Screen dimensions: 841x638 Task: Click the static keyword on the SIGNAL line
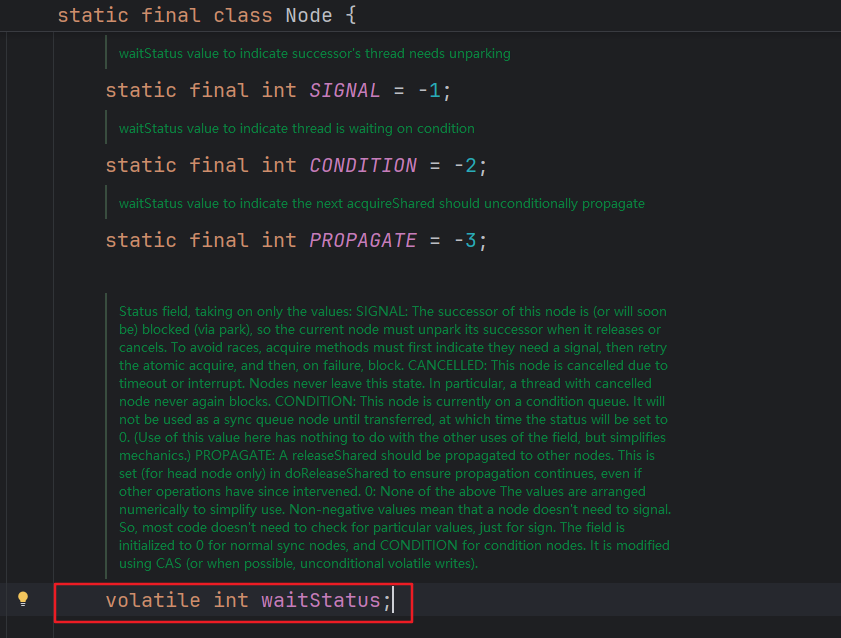(x=141, y=90)
